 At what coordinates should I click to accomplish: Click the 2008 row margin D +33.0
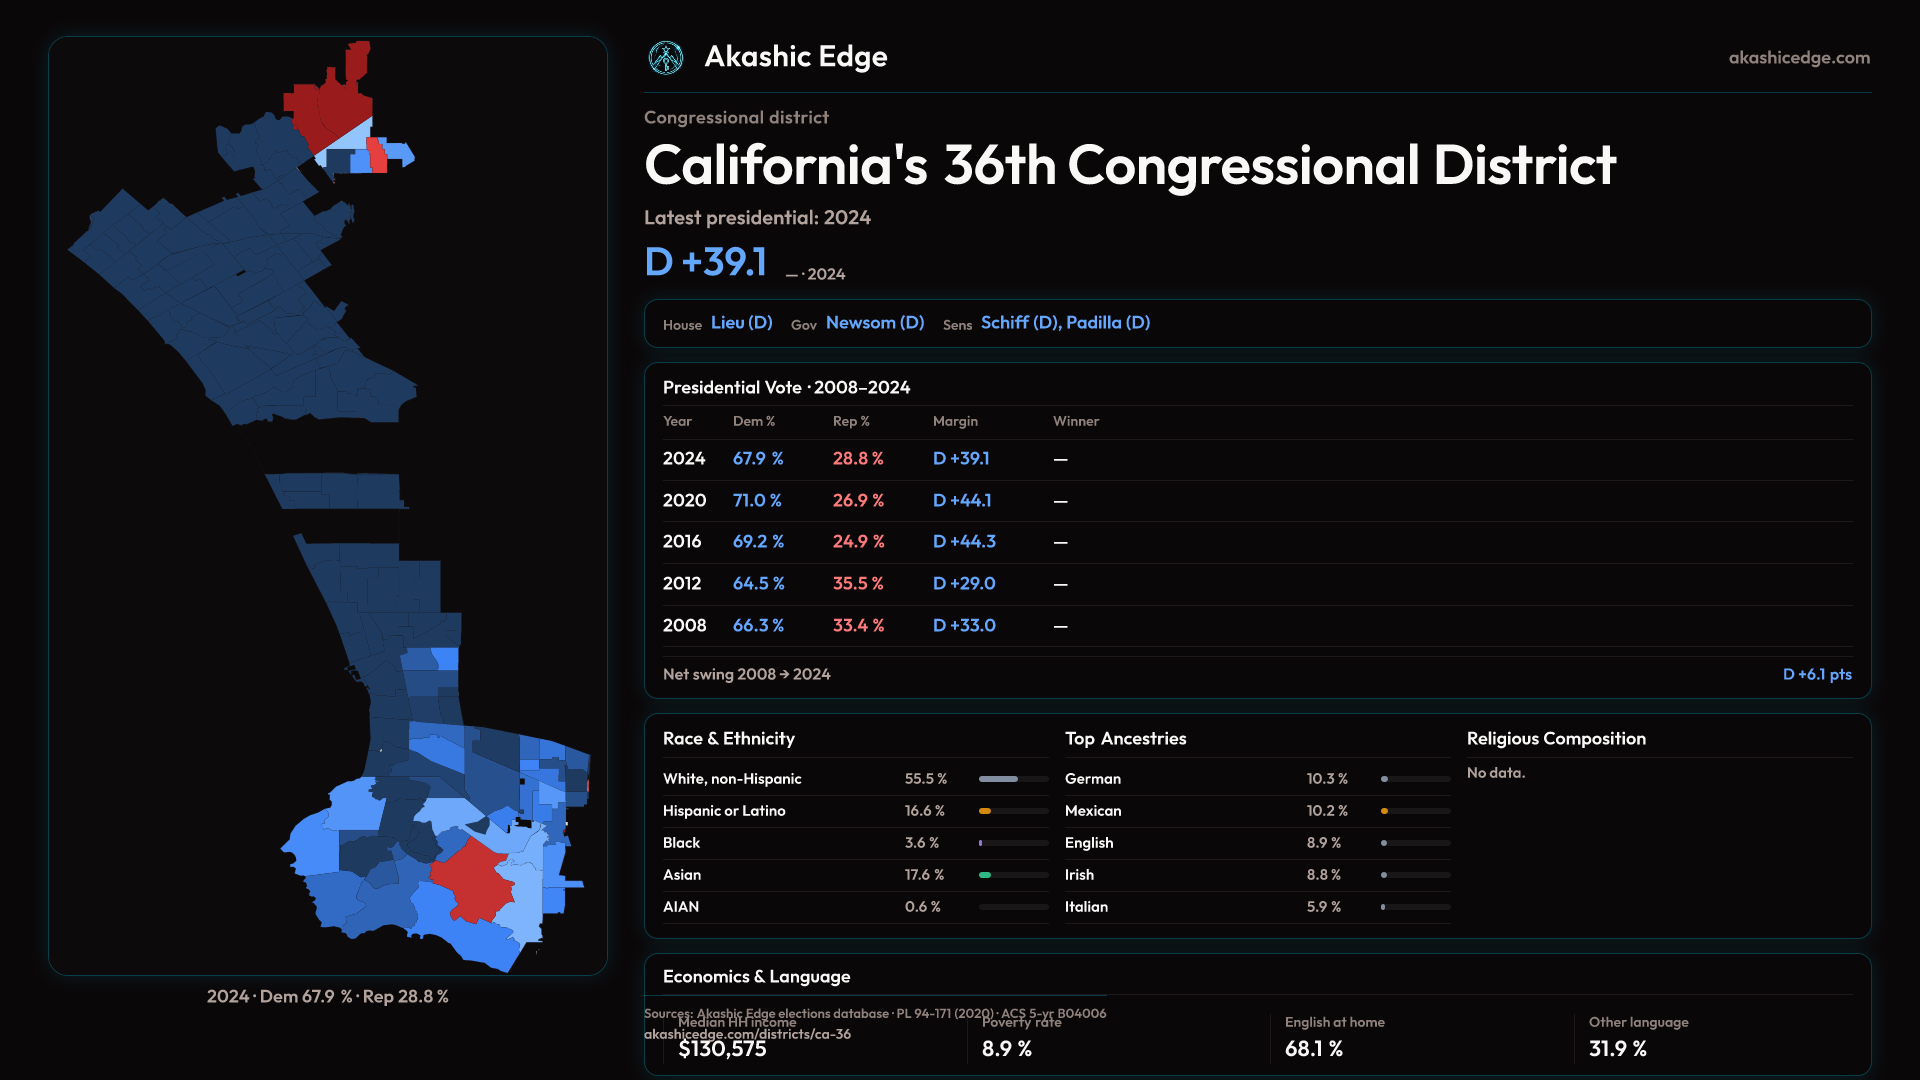[964, 626]
